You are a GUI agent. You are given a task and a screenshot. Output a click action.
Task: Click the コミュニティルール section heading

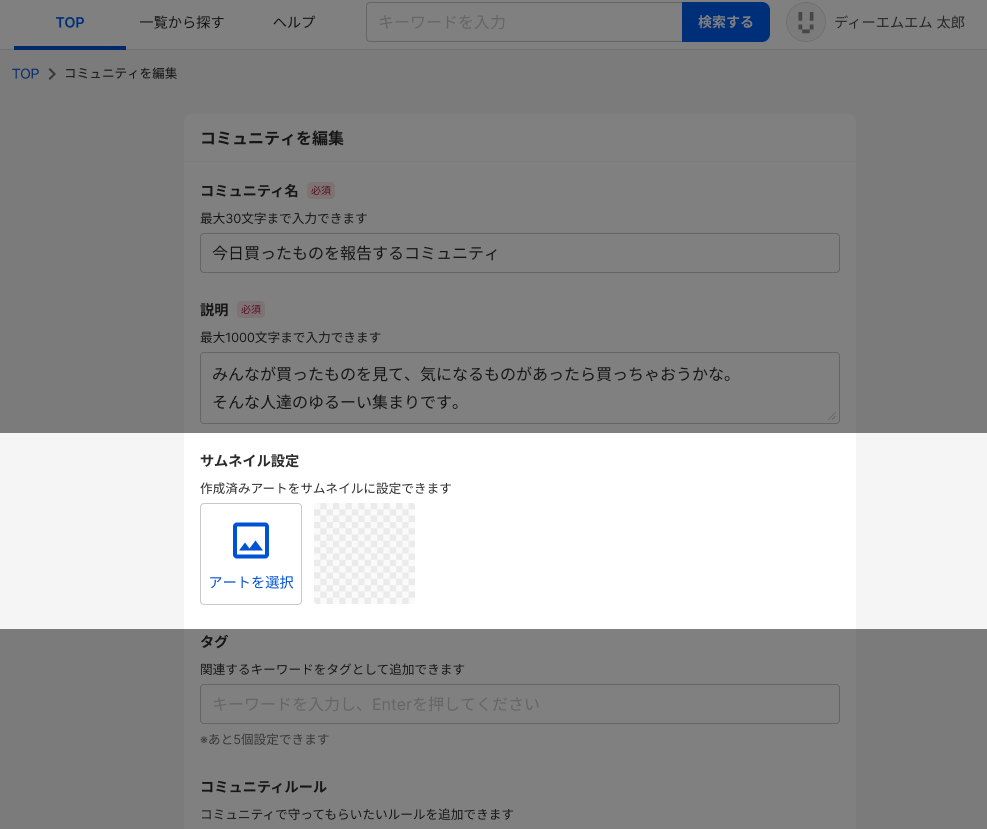point(264,787)
